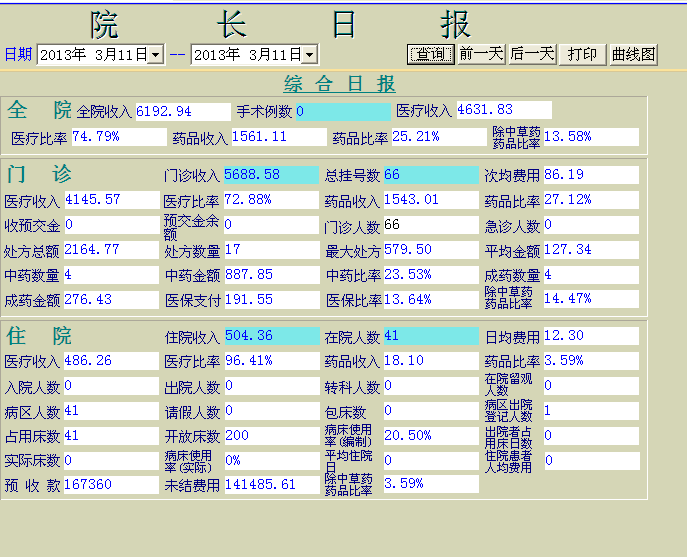
Task: Click 除中草药药品比率 value 13.58%
Action: click(591, 137)
